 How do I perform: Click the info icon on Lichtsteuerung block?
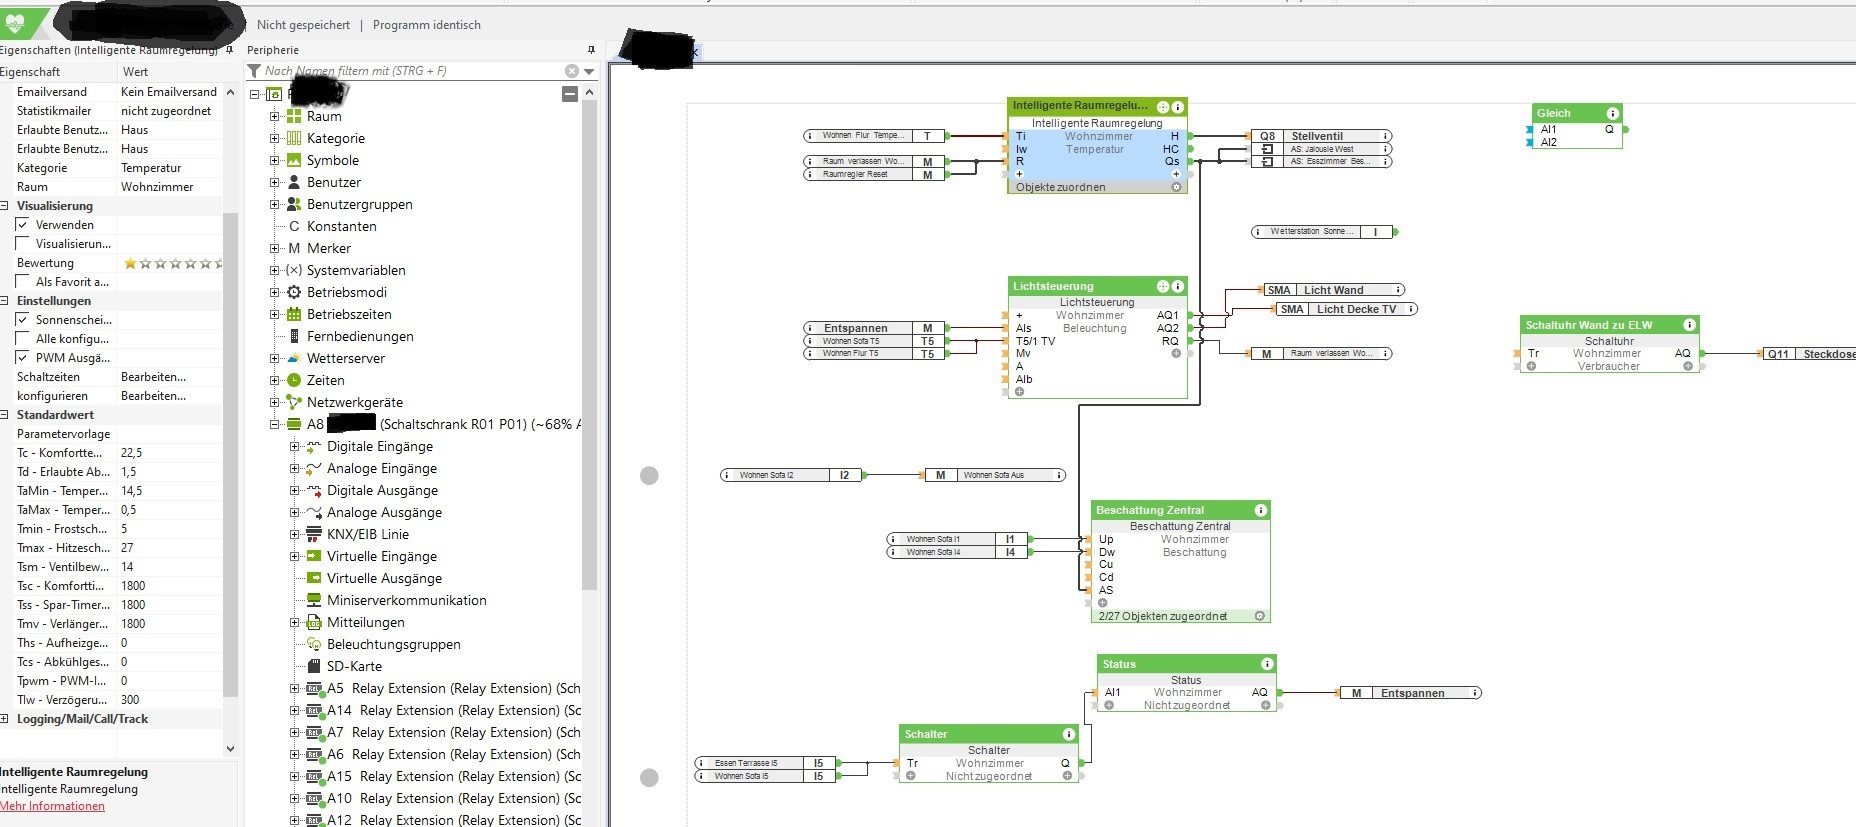(1178, 286)
